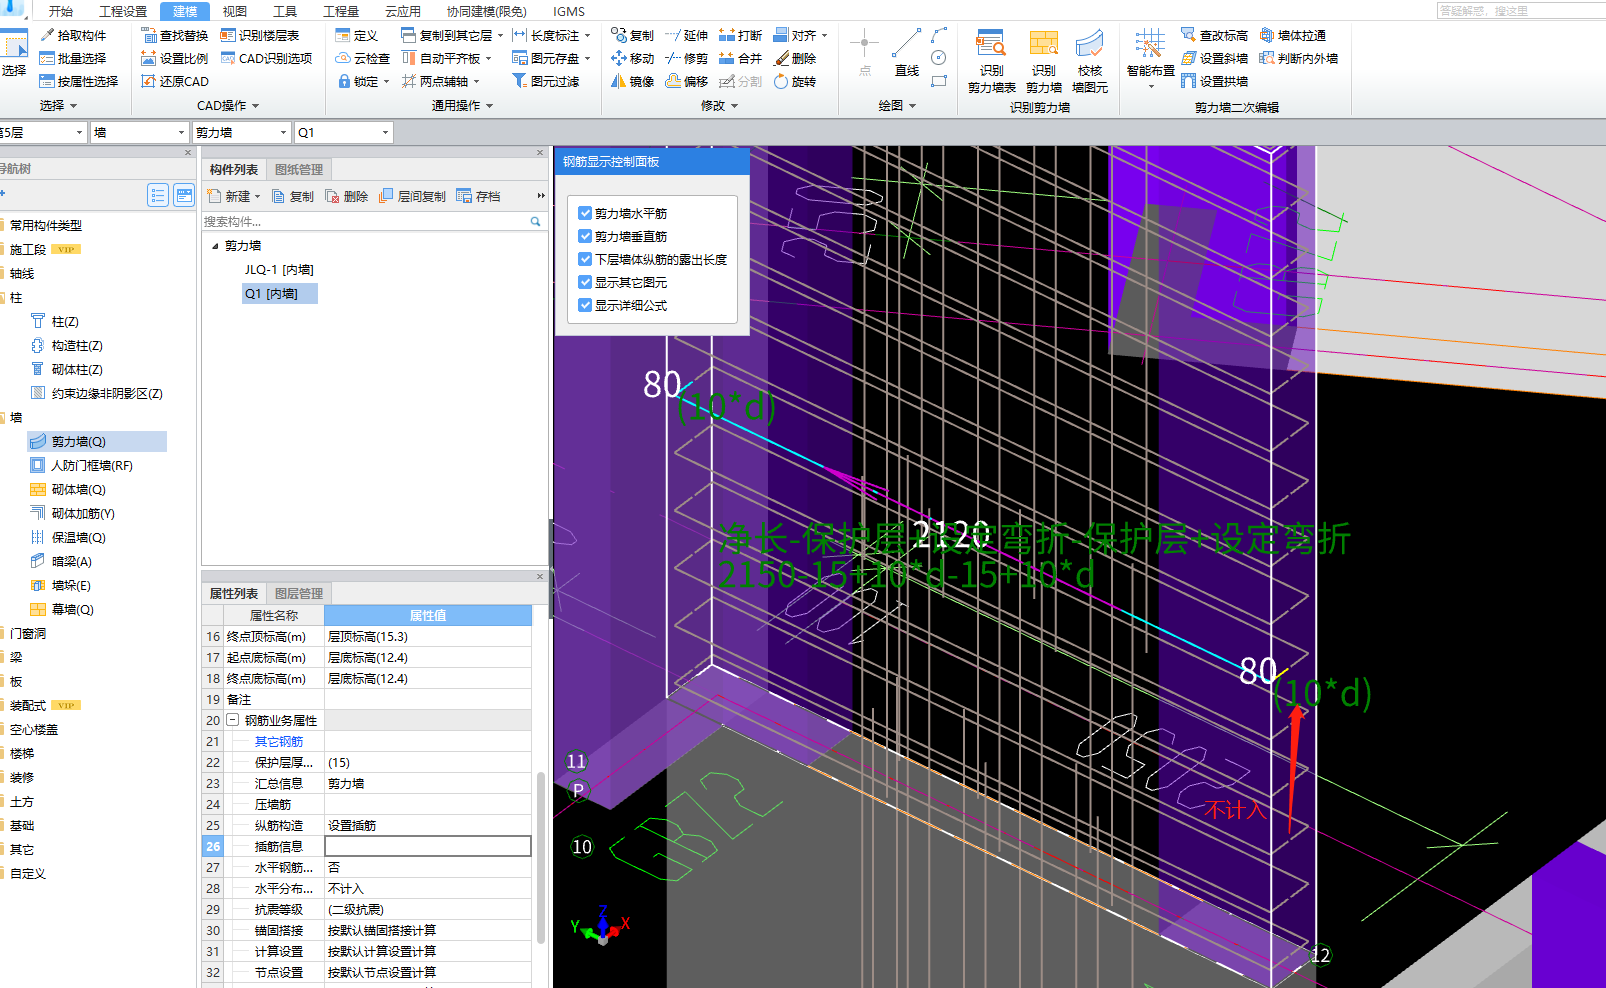Toggle 剪力墙垂直筋 checkbox
1606x988 pixels.
point(585,236)
